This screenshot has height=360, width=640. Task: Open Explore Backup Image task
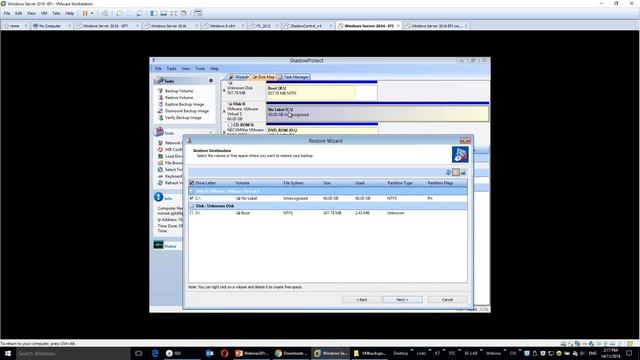(x=184, y=104)
